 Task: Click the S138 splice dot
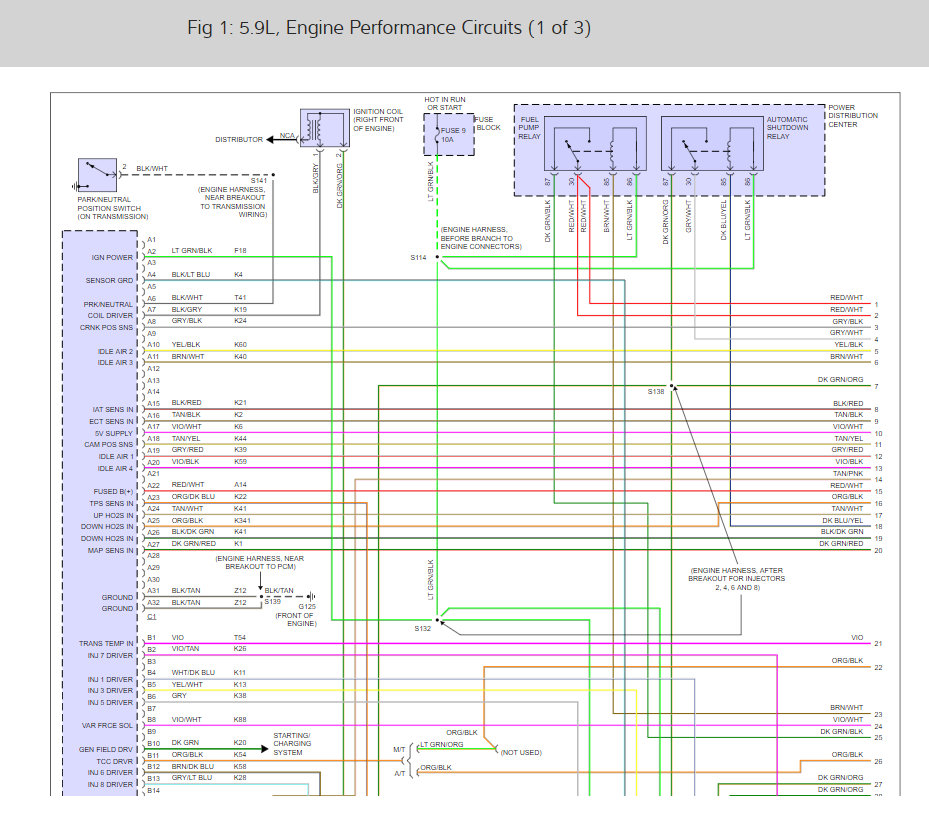click(x=671, y=386)
